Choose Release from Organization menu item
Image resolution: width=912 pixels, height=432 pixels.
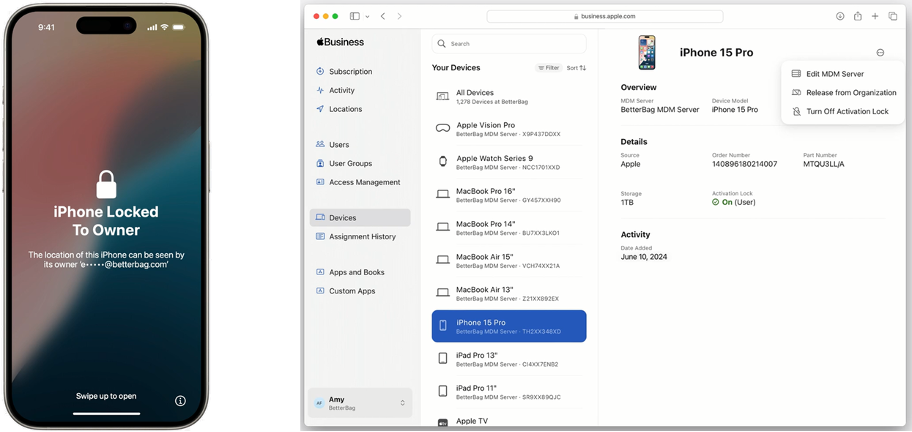click(842, 92)
